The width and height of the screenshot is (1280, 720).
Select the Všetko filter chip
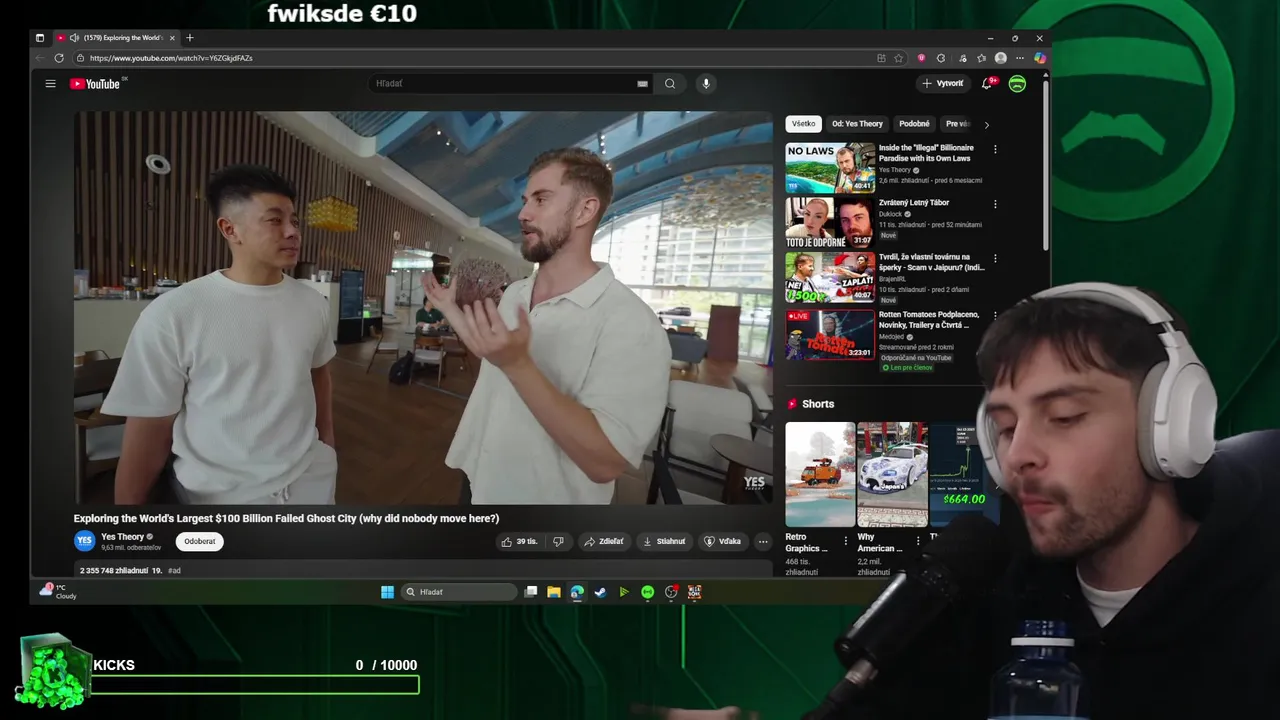(804, 124)
